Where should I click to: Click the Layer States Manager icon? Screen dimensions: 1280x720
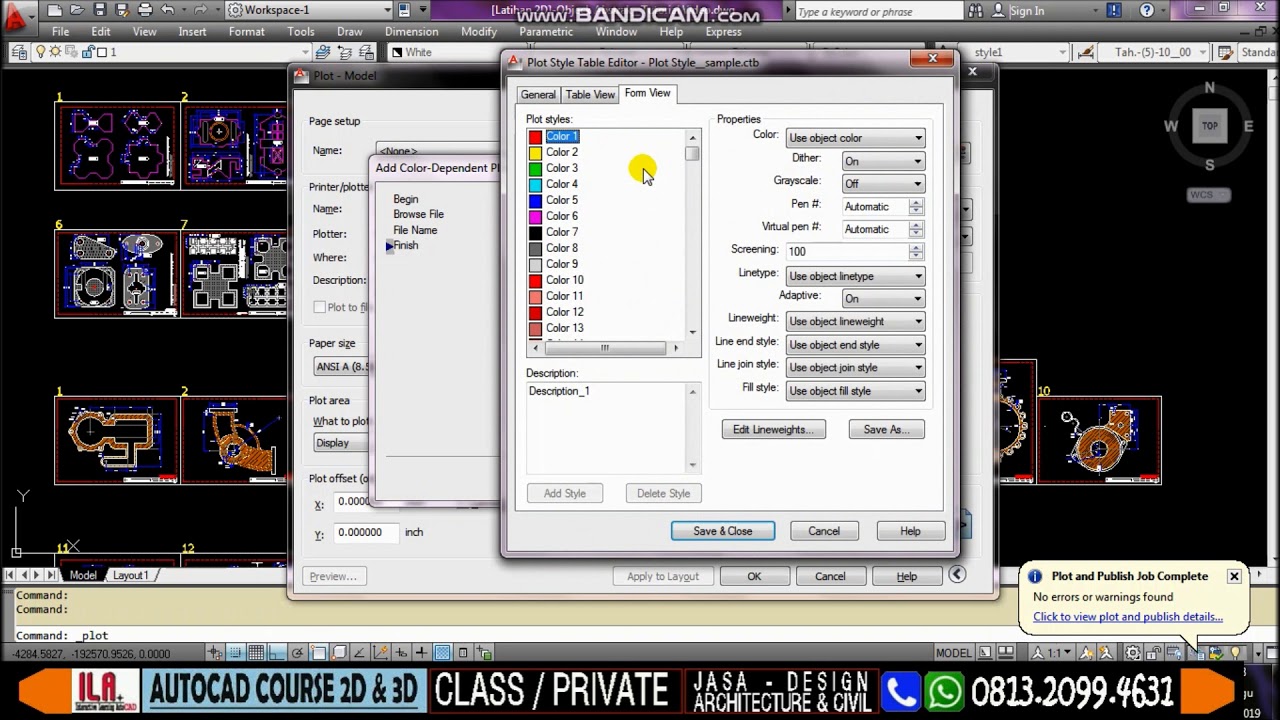[368, 52]
